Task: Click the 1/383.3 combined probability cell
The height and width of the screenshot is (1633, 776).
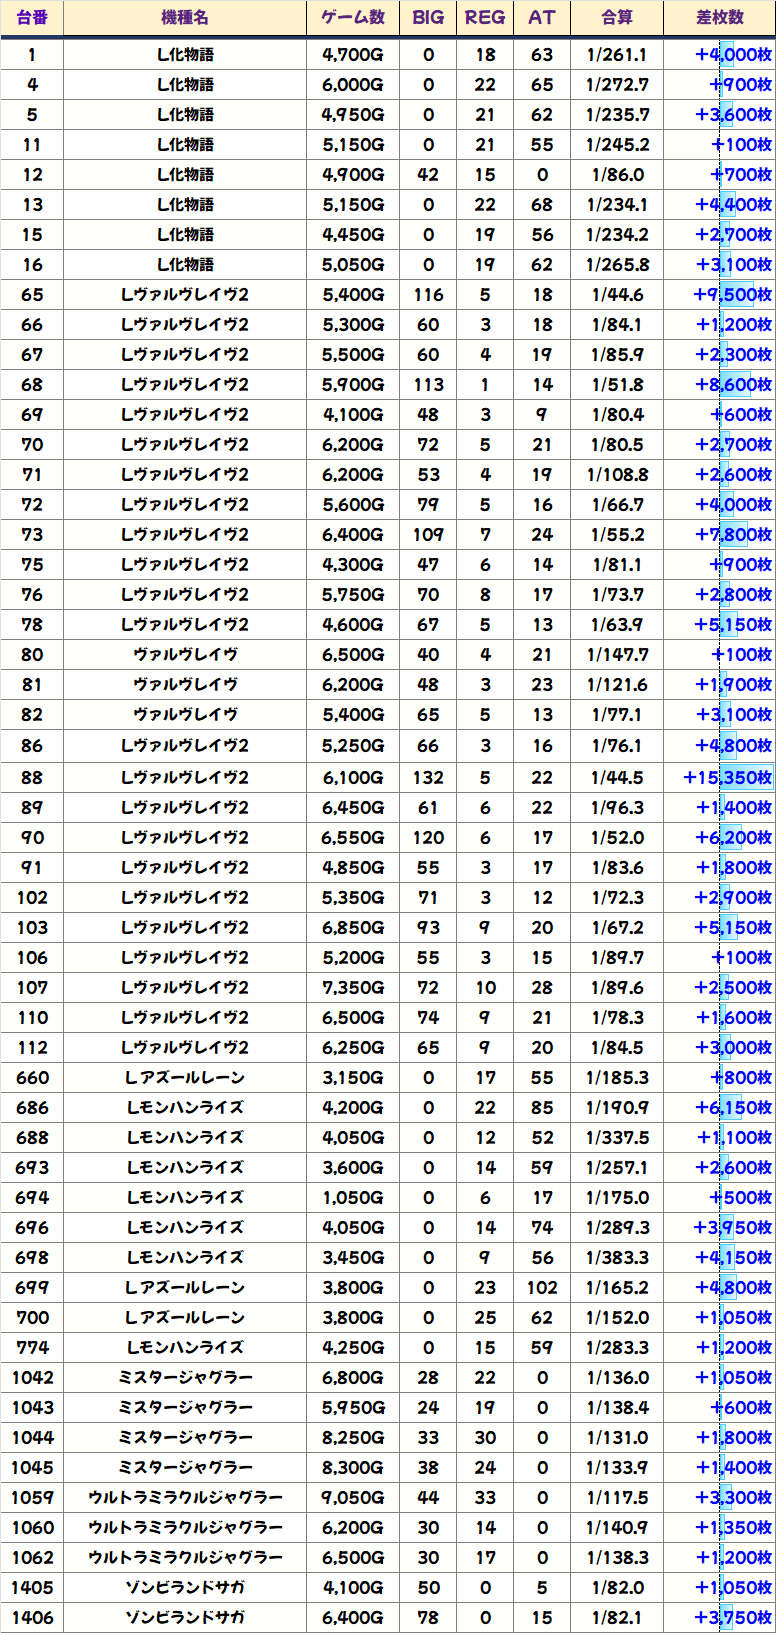Action: tap(617, 1257)
